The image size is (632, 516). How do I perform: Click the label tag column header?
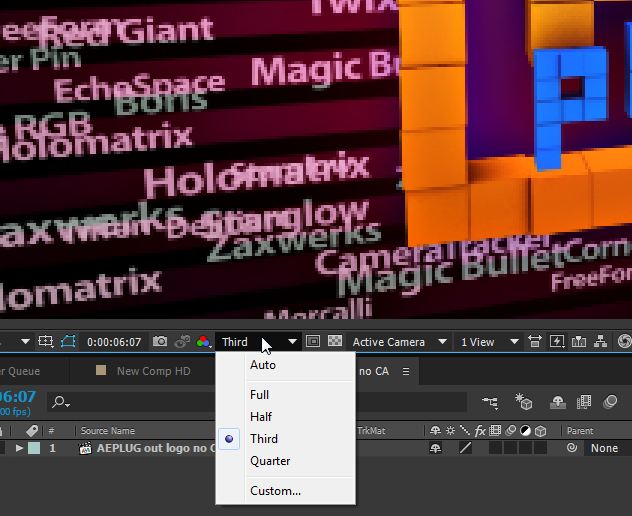32,431
